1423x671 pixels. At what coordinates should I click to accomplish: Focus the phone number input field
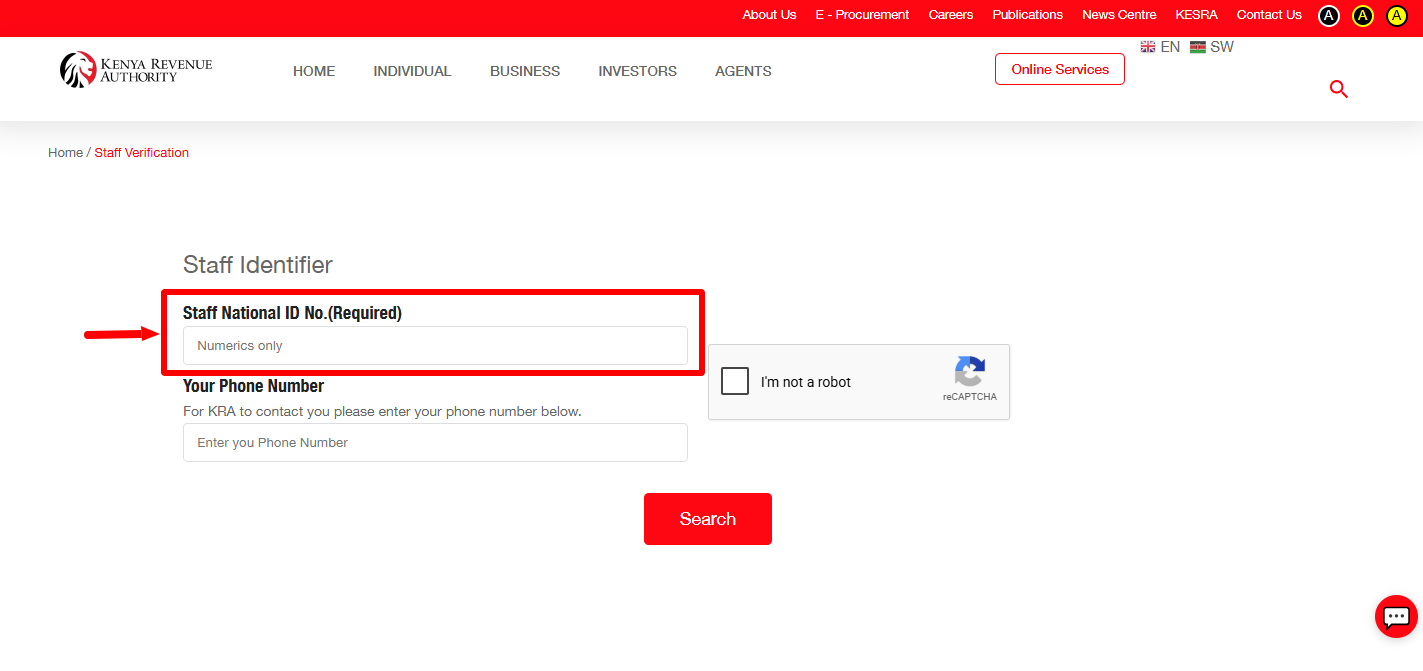pos(435,442)
